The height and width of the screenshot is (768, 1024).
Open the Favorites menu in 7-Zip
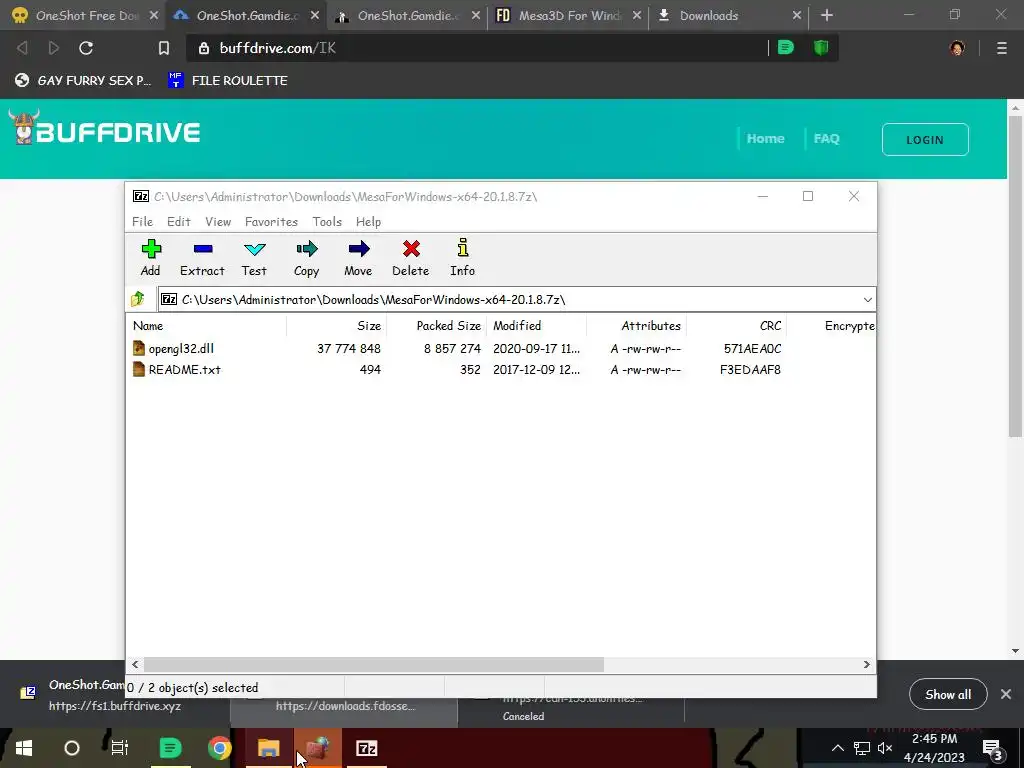271,221
